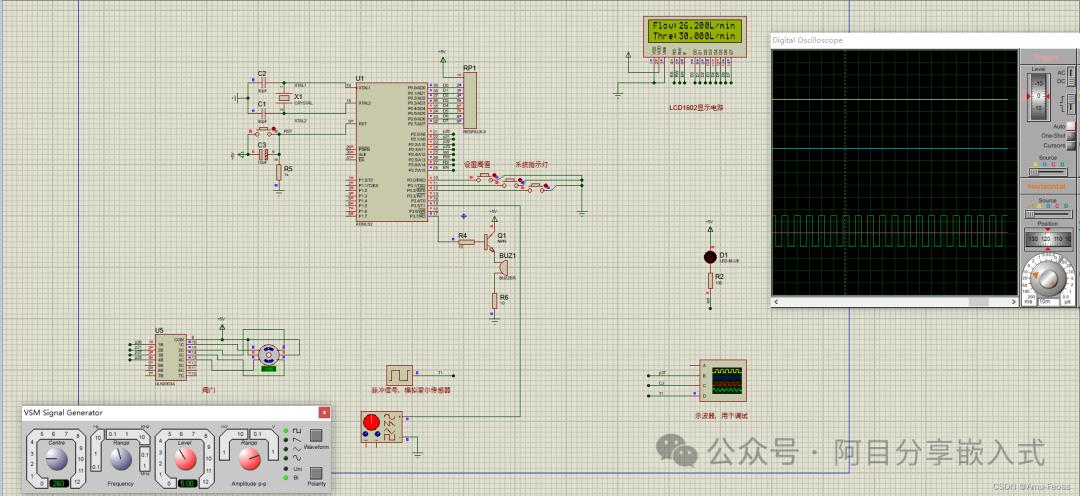Select capacitor C2
The height and width of the screenshot is (496, 1080).
[x=262, y=83]
